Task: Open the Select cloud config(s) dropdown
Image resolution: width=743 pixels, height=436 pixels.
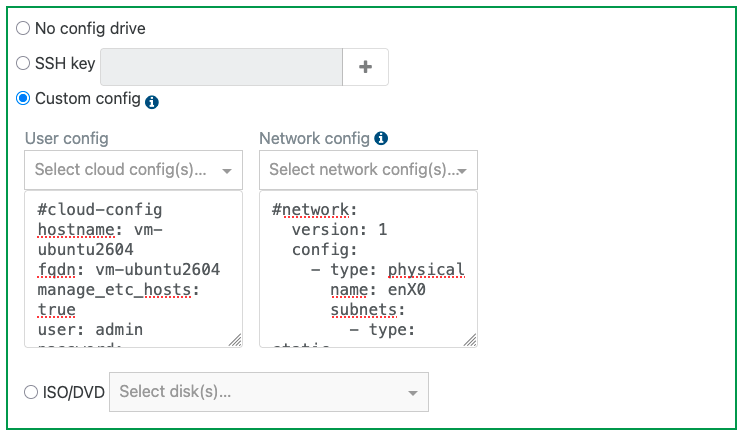Action: (134, 170)
